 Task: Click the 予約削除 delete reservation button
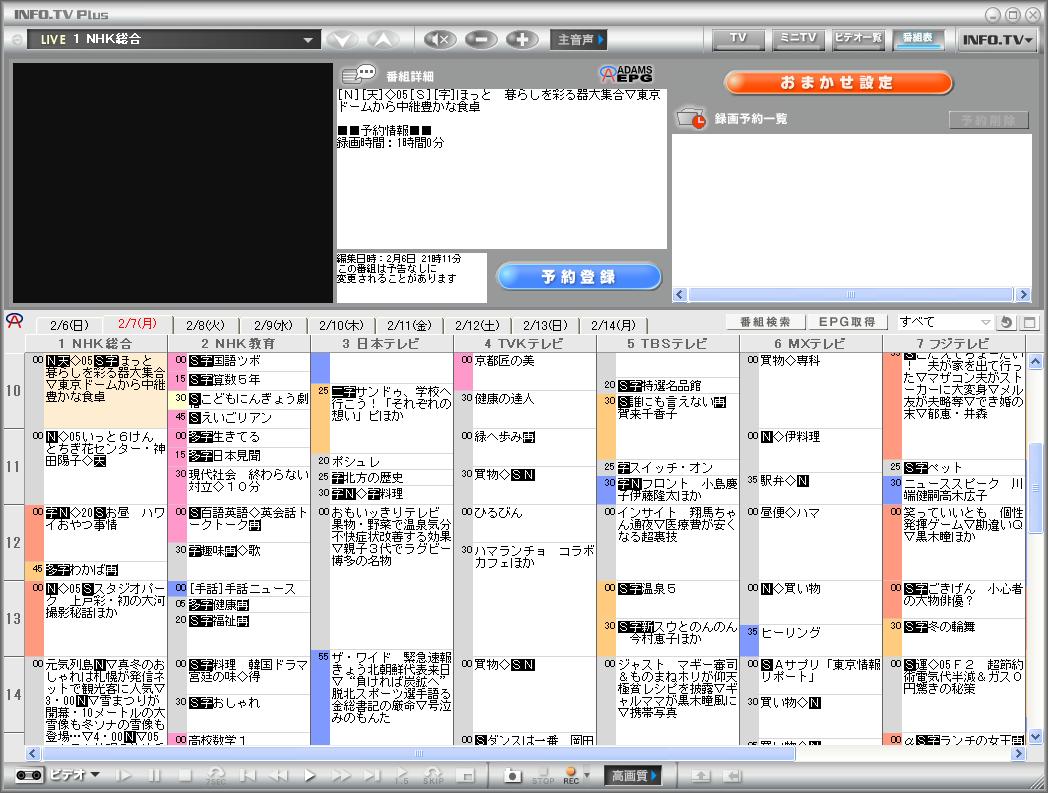[989, 120]
